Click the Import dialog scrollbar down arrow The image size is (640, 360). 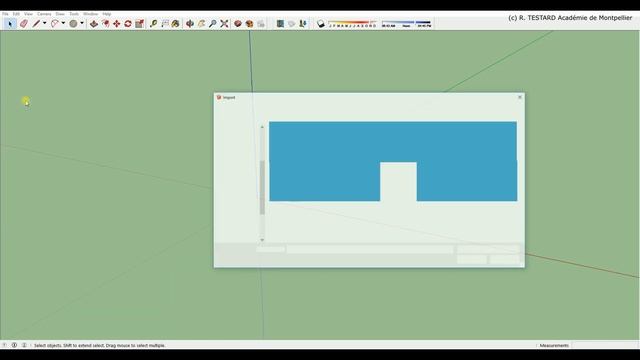coord(262,240)
